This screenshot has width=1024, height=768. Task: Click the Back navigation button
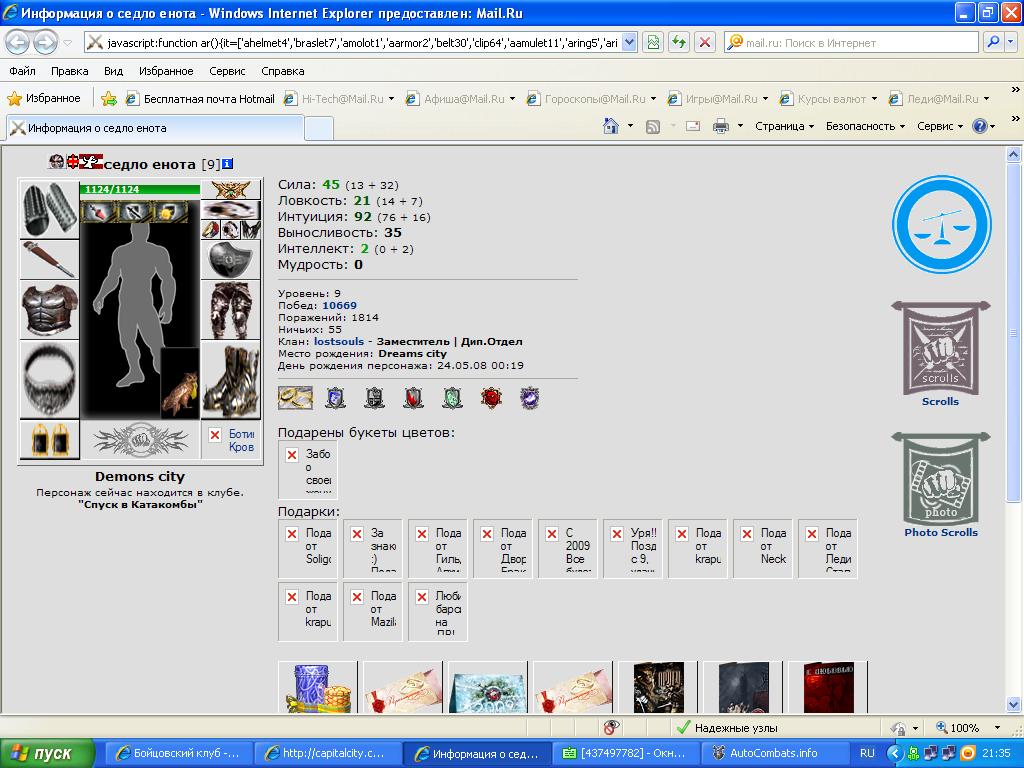tap(18, 42)
